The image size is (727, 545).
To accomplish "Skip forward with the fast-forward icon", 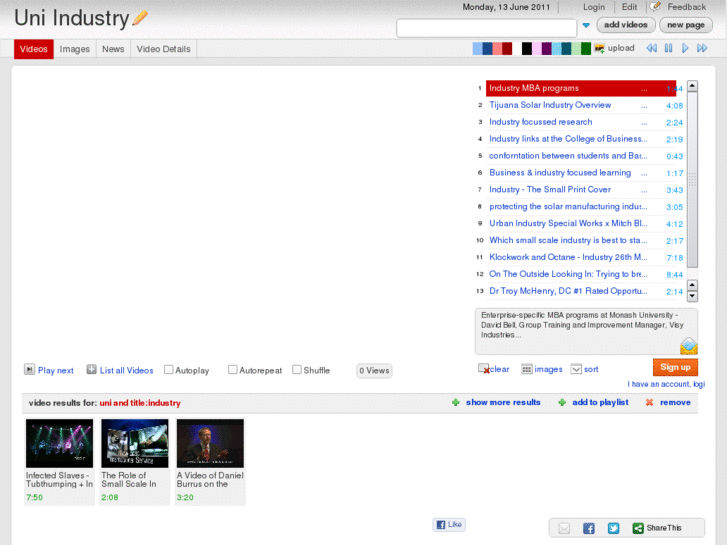I will [702, 48].
